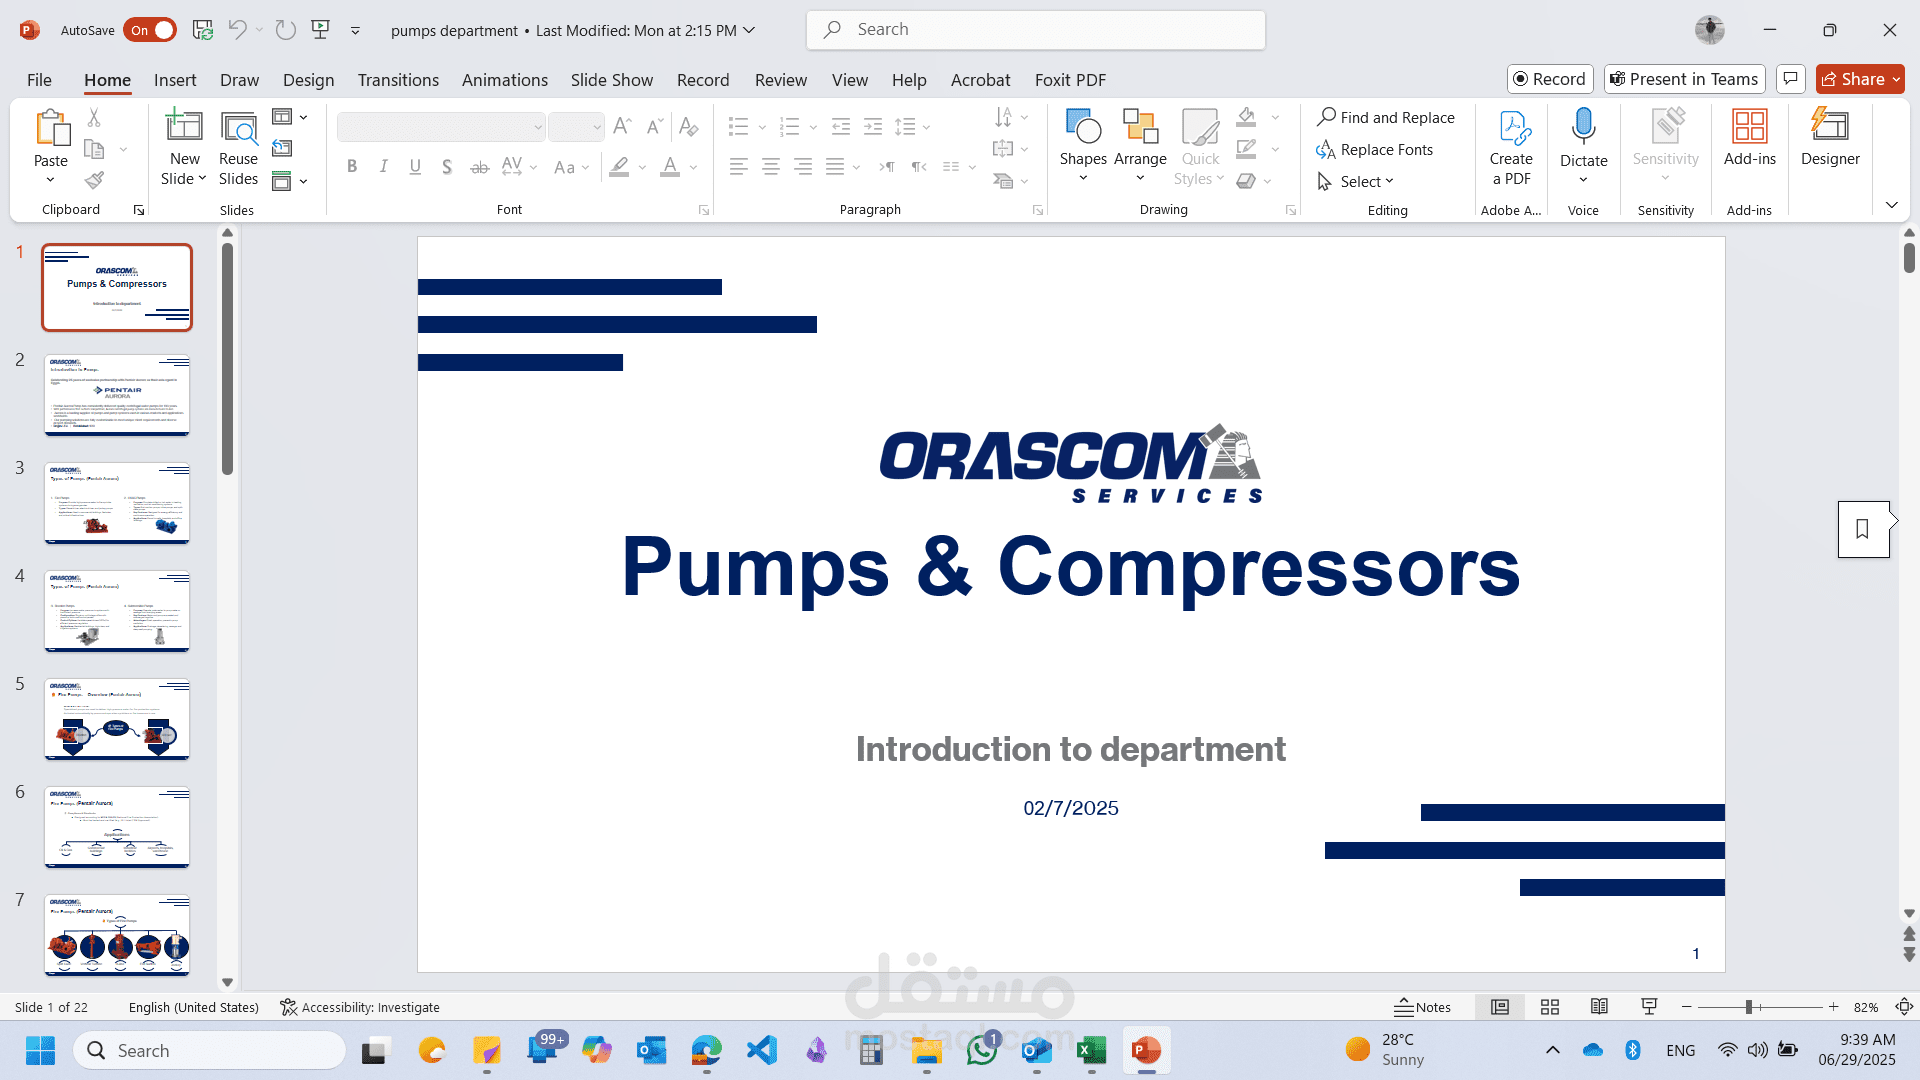Open the Customize Quick Access Toolbar dropdown

pyautogui.click(x=355, y=31)
